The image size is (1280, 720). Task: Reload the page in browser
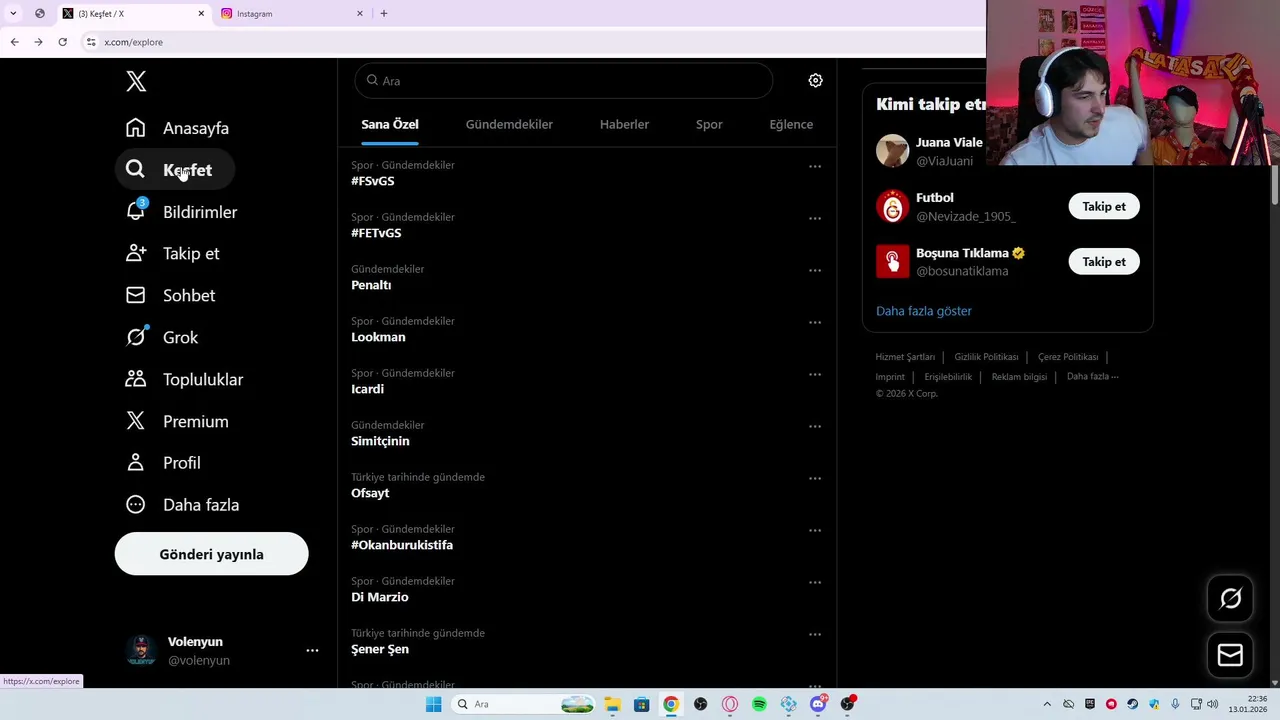(x=62, y=42)
